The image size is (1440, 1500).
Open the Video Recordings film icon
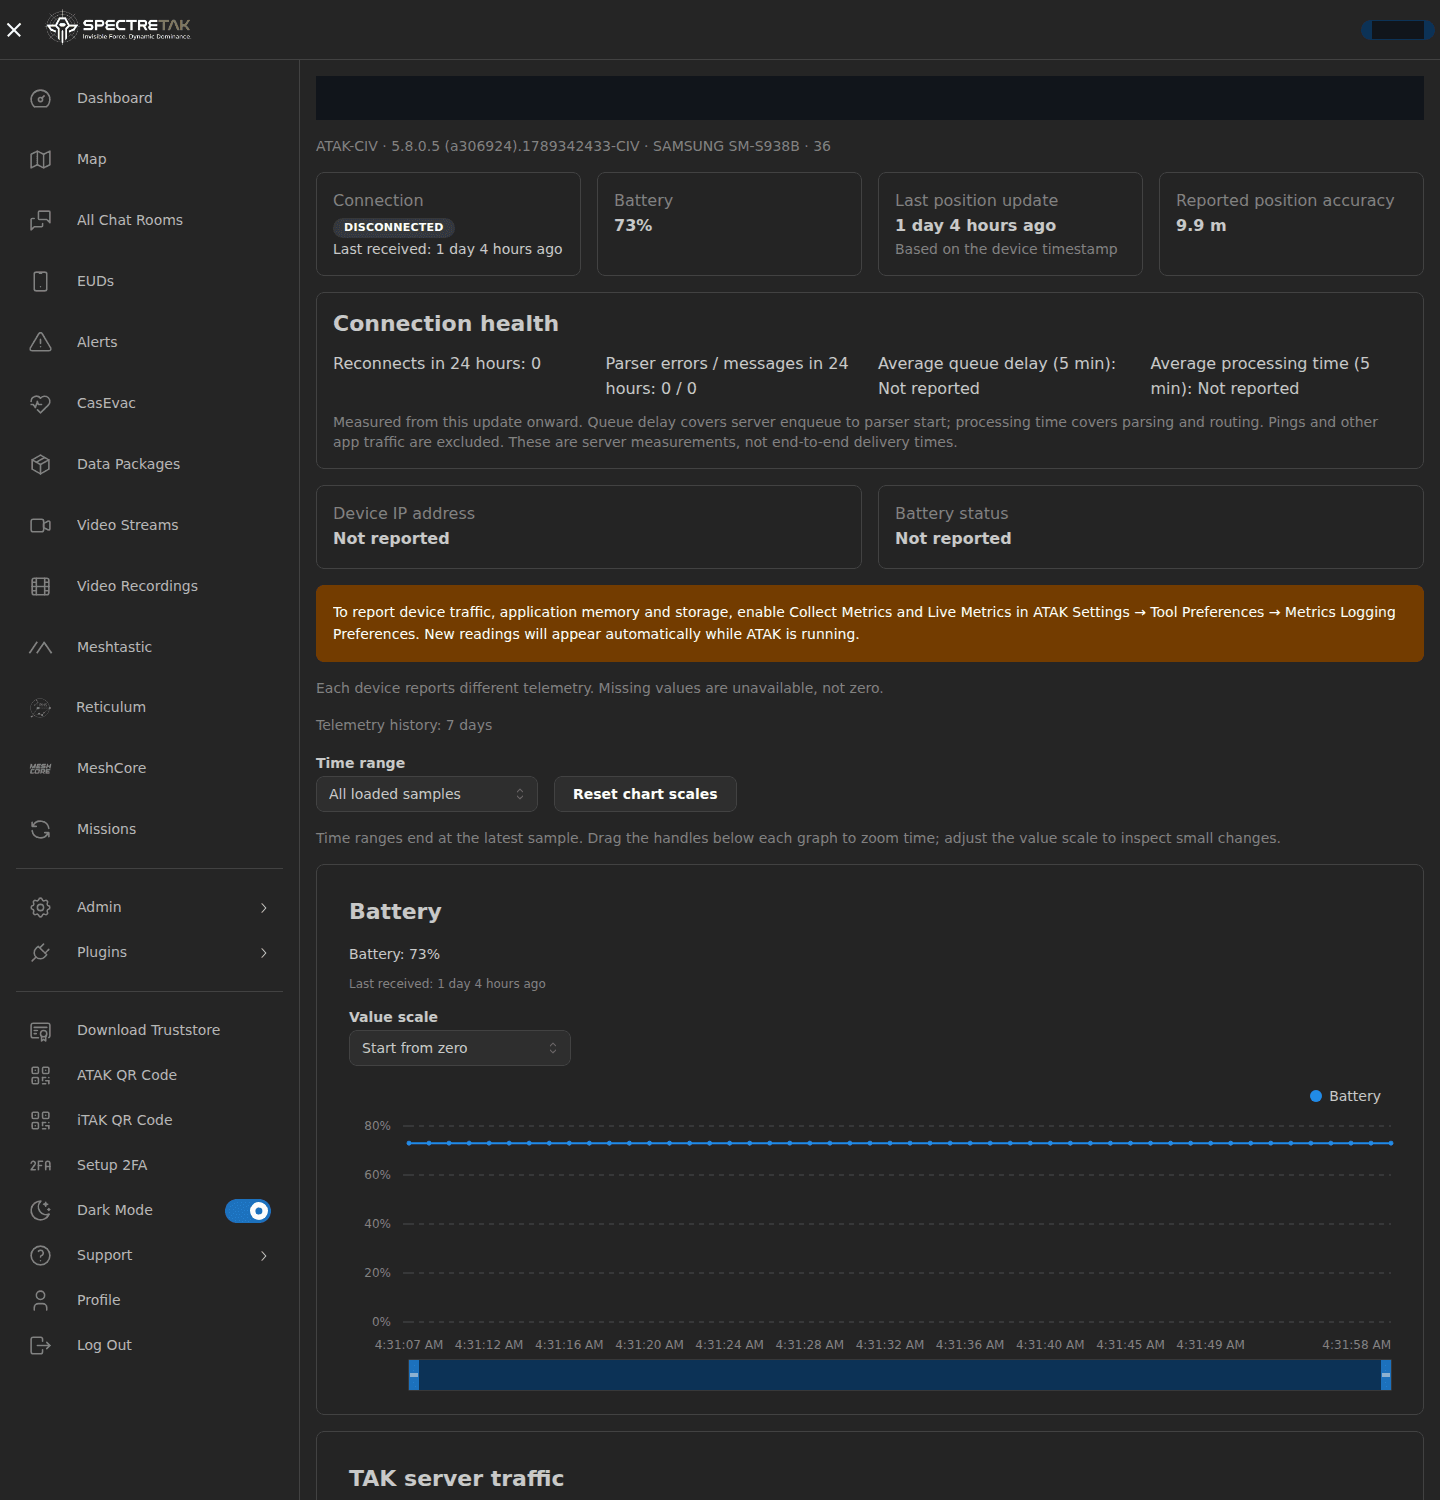pyautogui.click(x=40, y=586)
